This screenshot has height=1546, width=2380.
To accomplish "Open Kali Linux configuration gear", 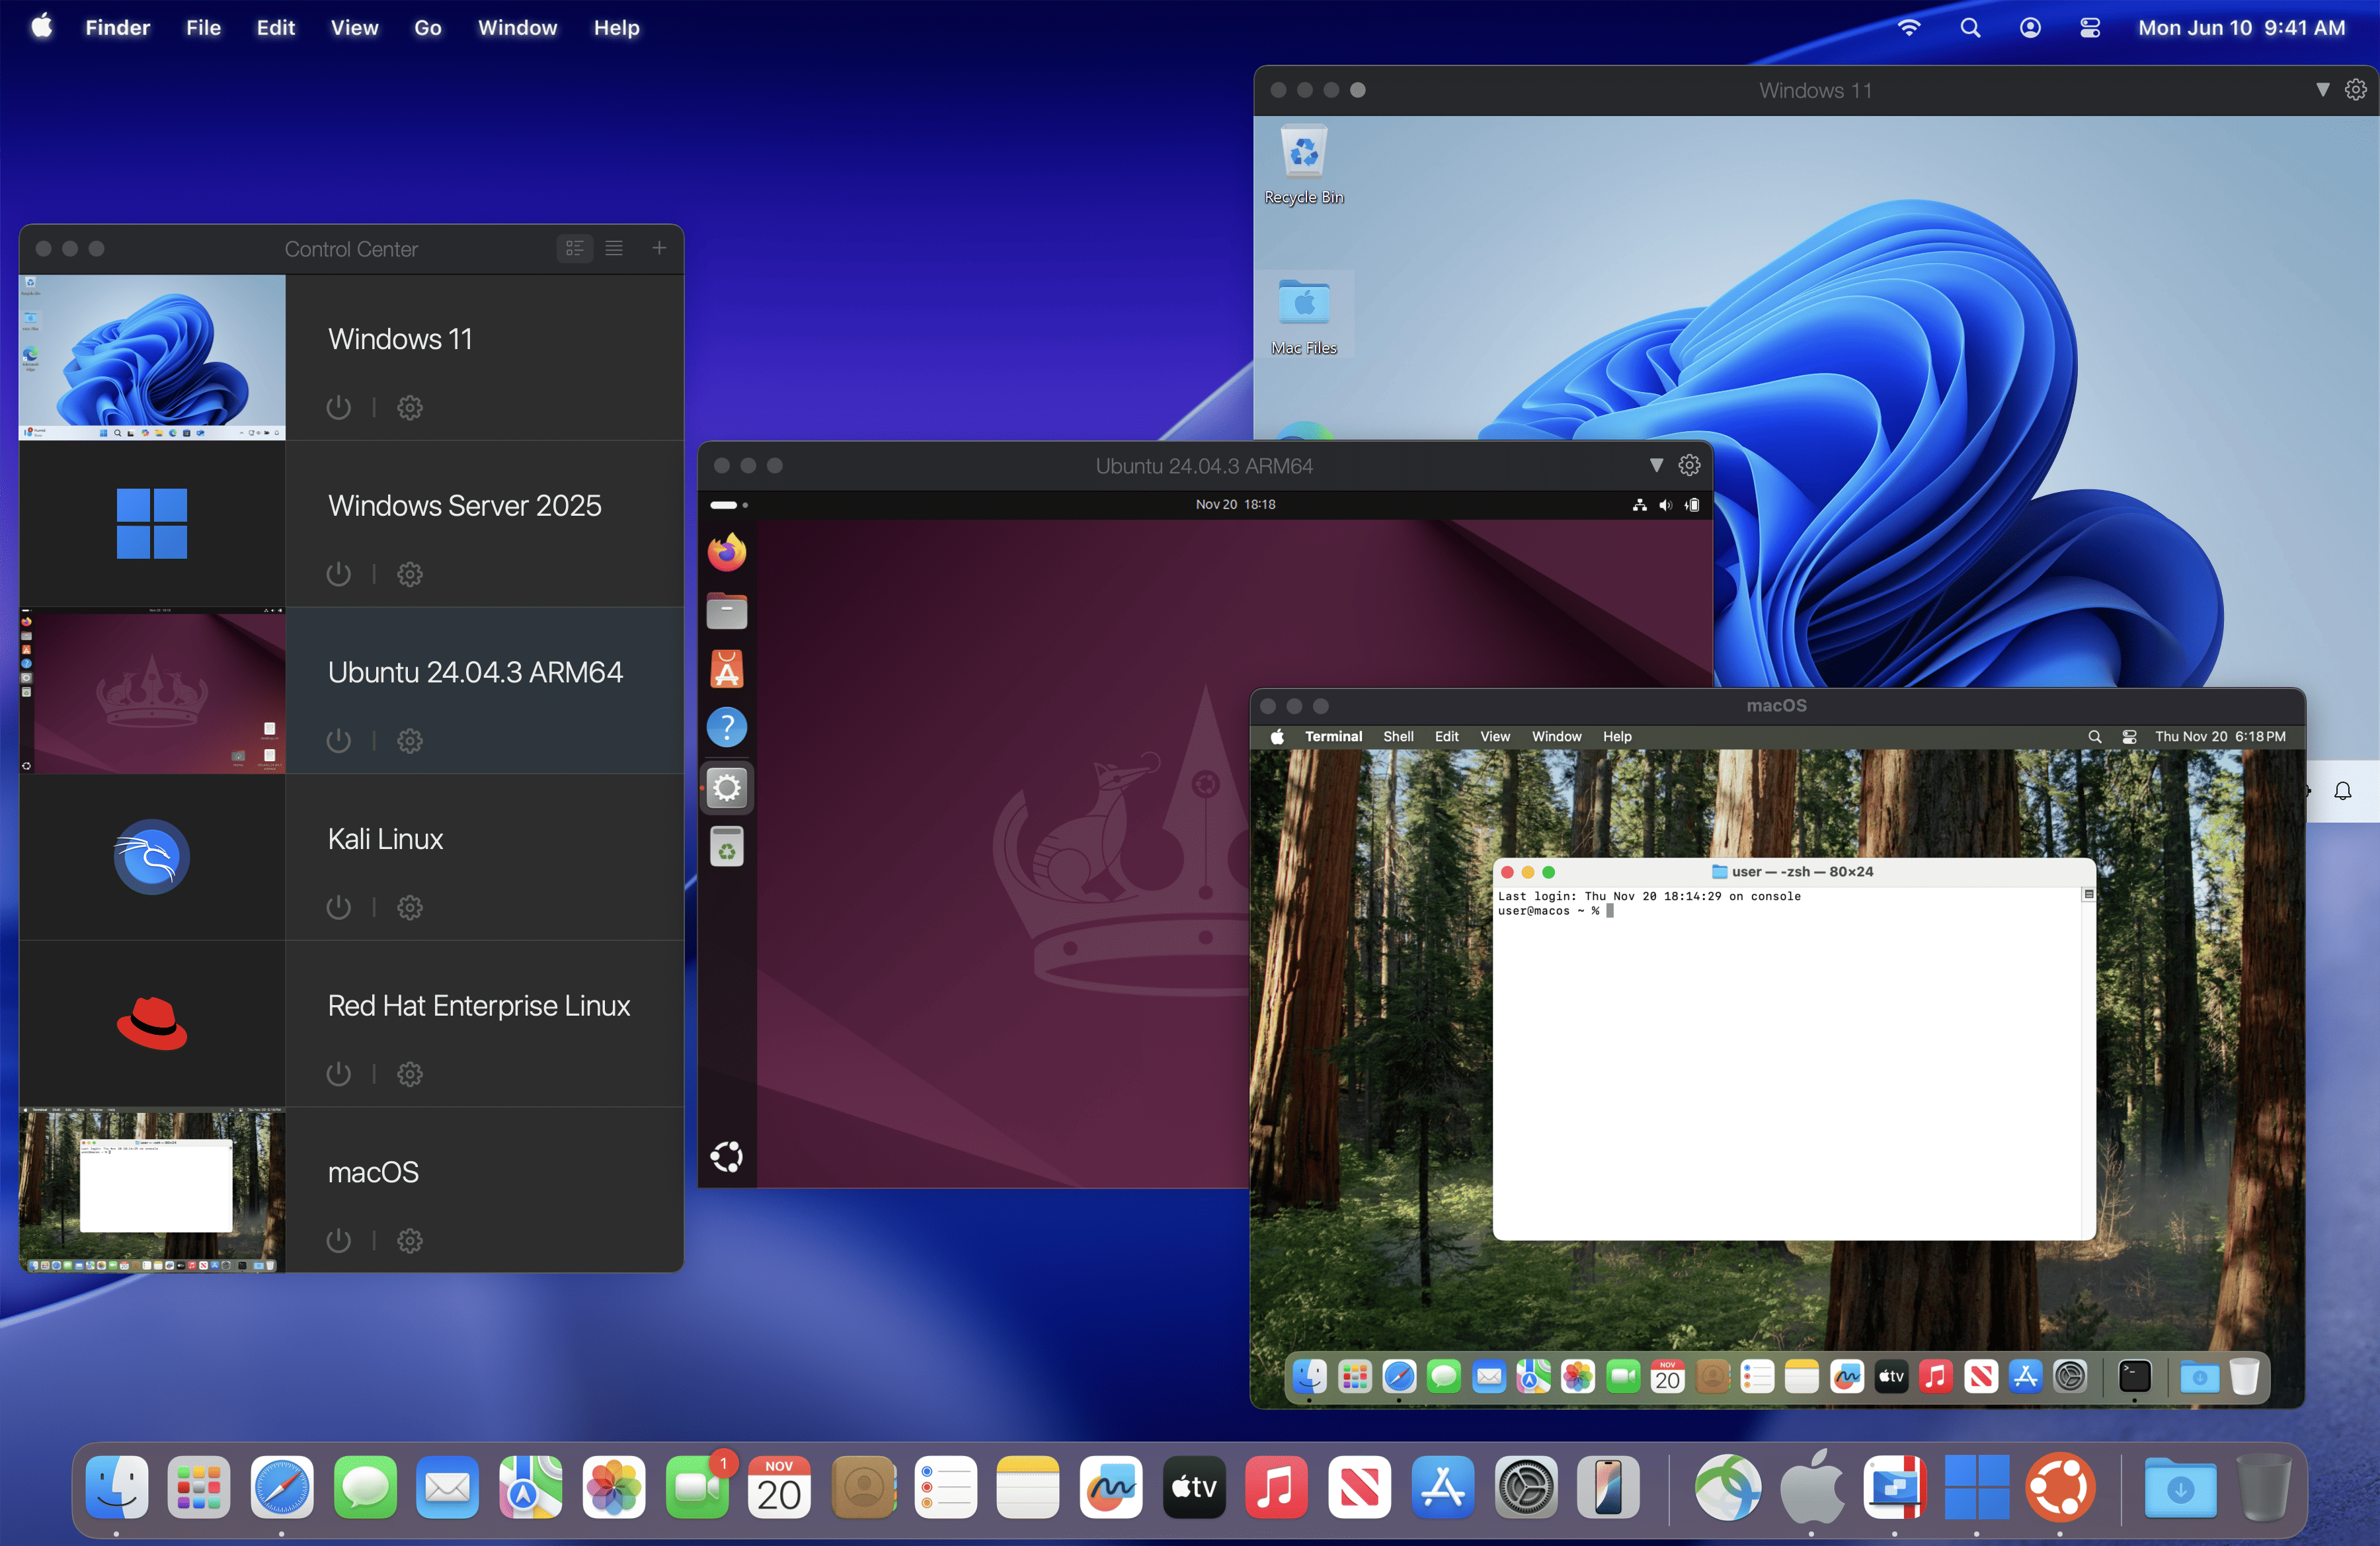I will pyautogui.click(x=410, y=907).
